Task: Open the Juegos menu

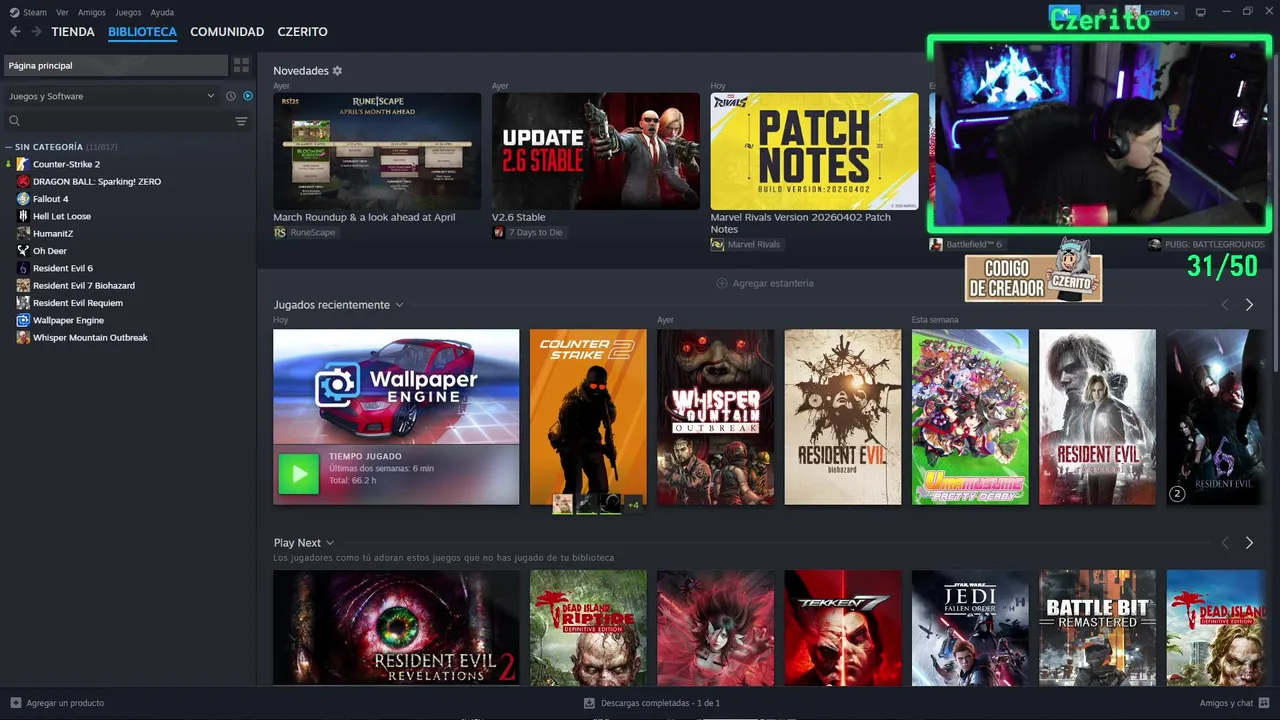Action: [x=128, y=12]
